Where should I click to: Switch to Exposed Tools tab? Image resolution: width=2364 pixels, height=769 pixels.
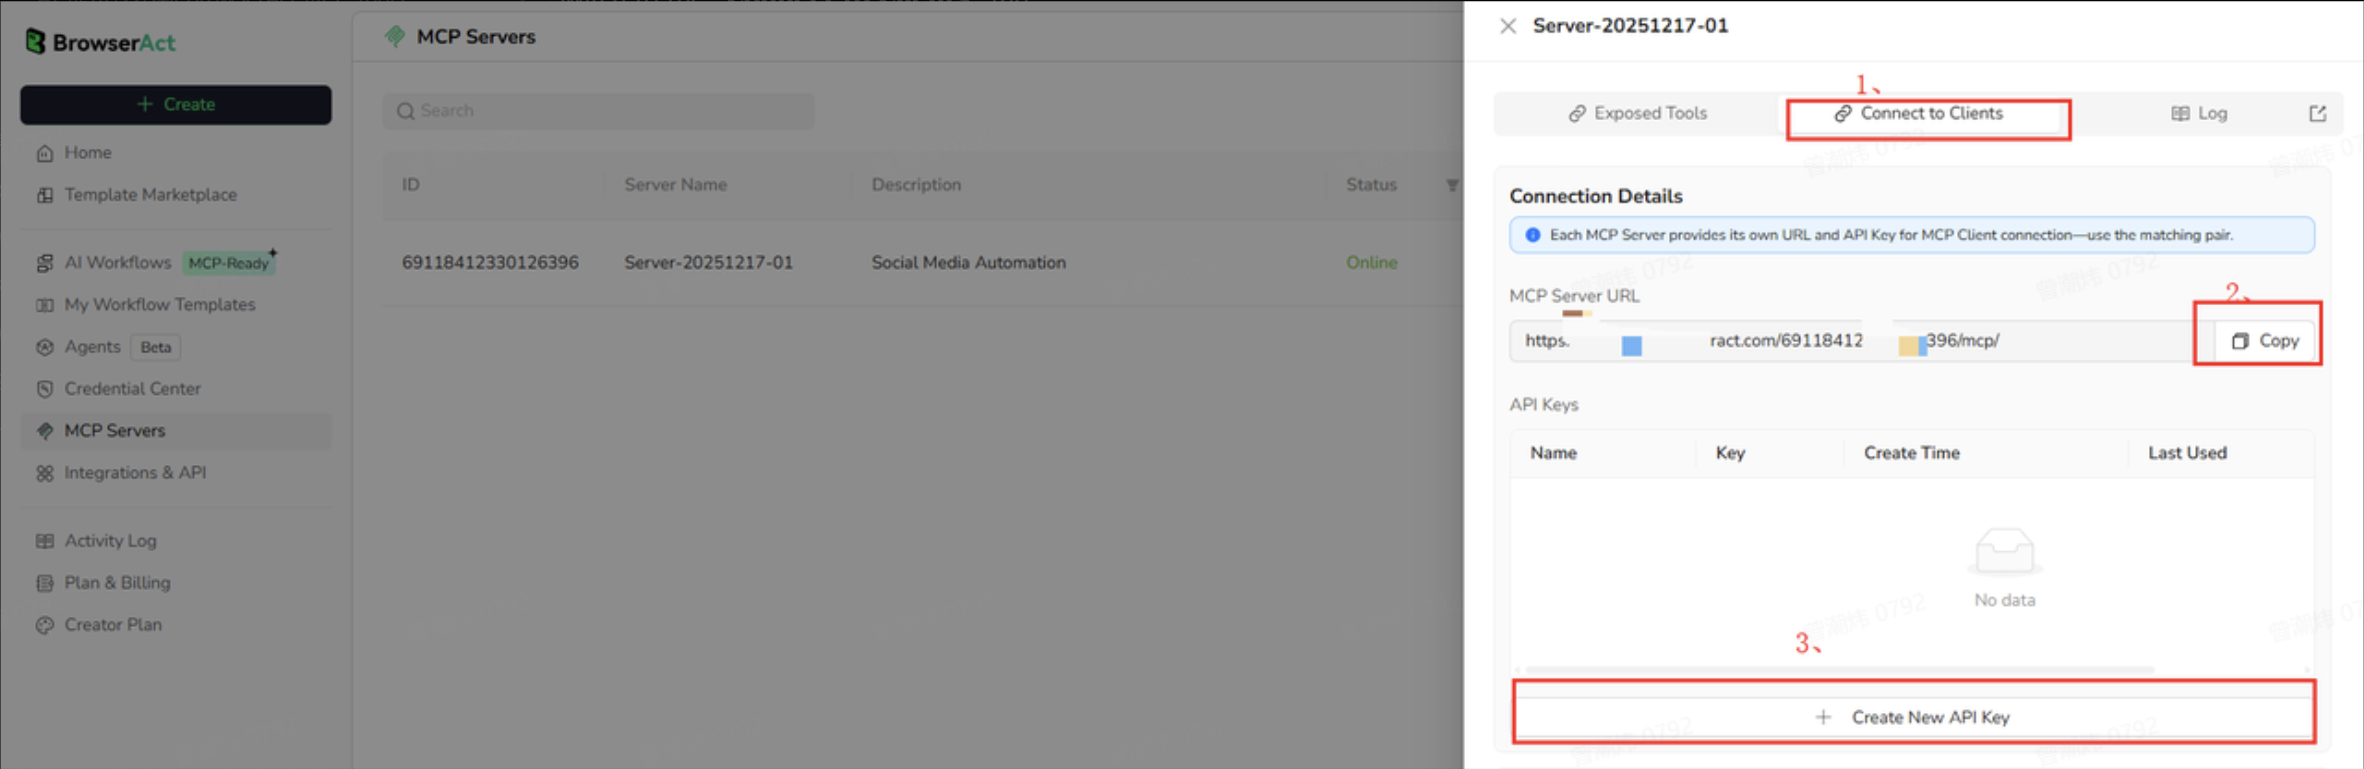pyautogui.click(x=1638, y=113)
